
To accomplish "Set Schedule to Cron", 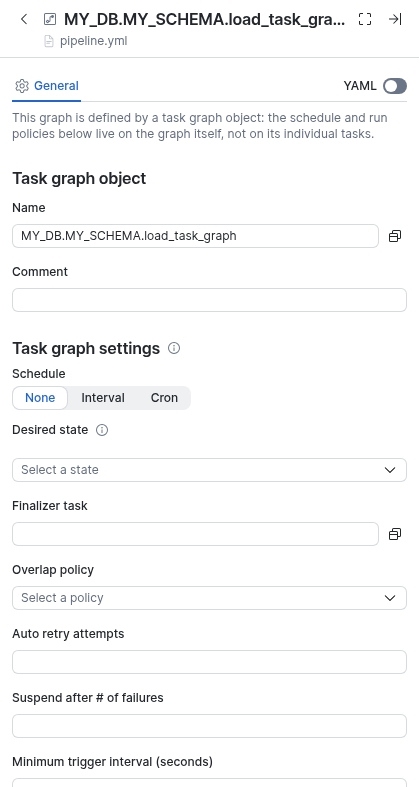I will (164, 398).
